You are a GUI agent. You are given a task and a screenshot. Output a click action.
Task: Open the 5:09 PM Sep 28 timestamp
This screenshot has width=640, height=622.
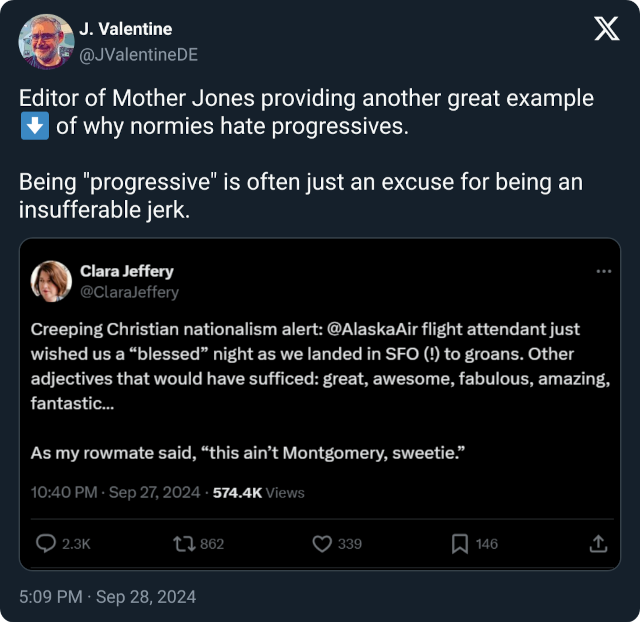(x=108, y=597)
